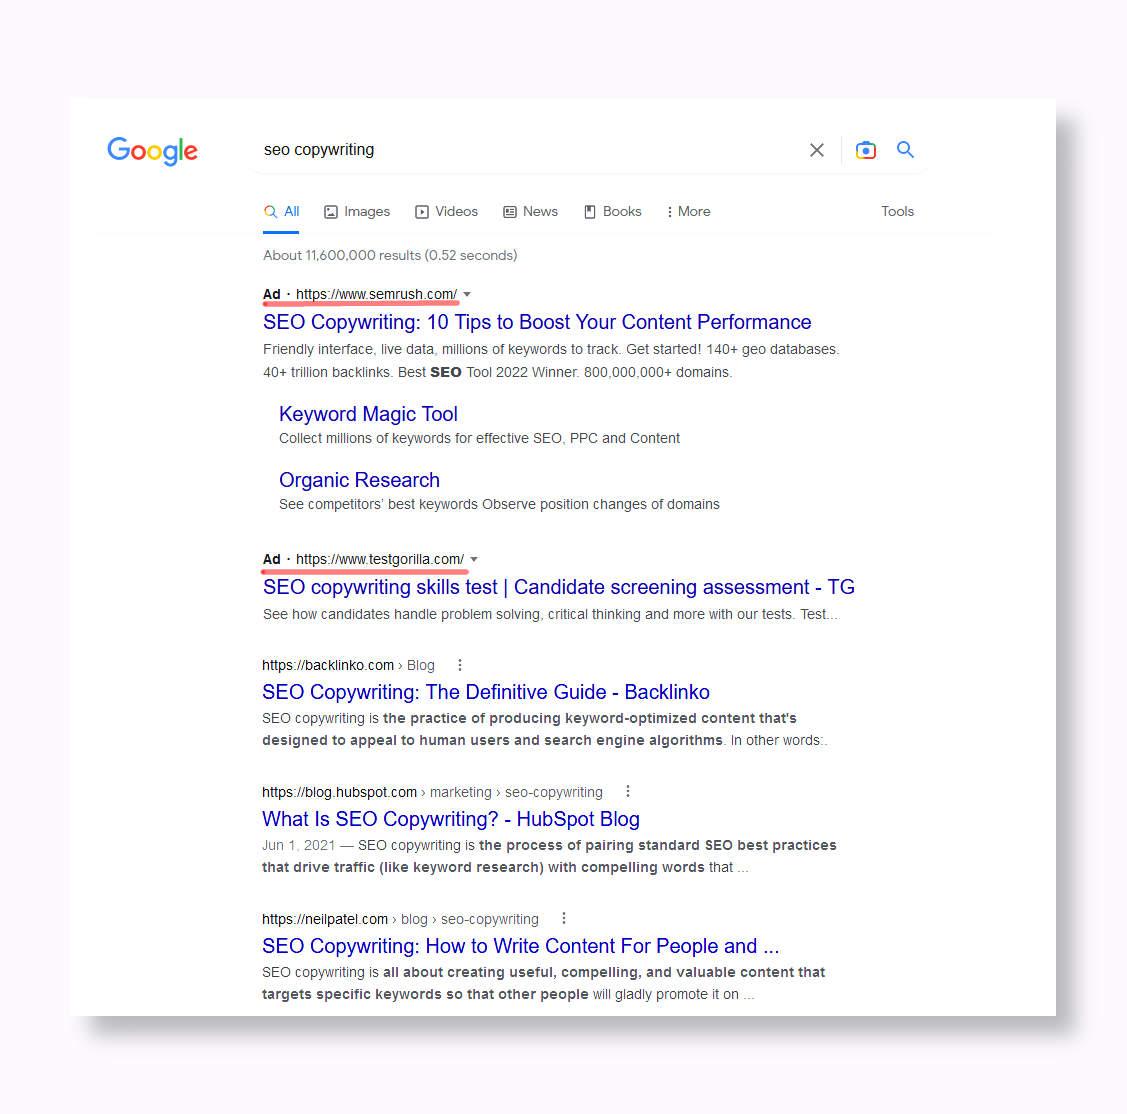Expand the More menu
The image size is (1127, 1114).
[x=689, y=212]
